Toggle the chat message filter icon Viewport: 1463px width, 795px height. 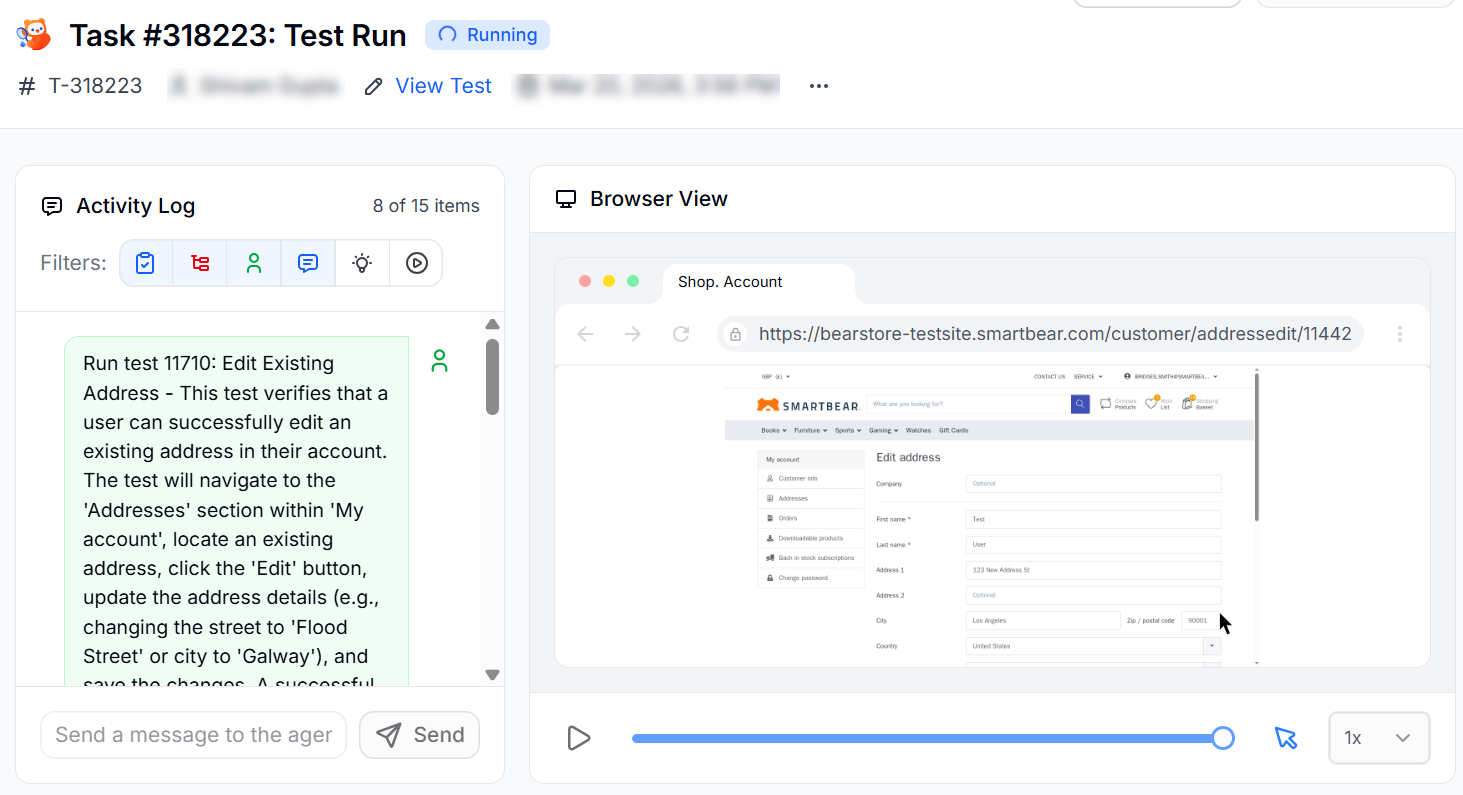308,263
